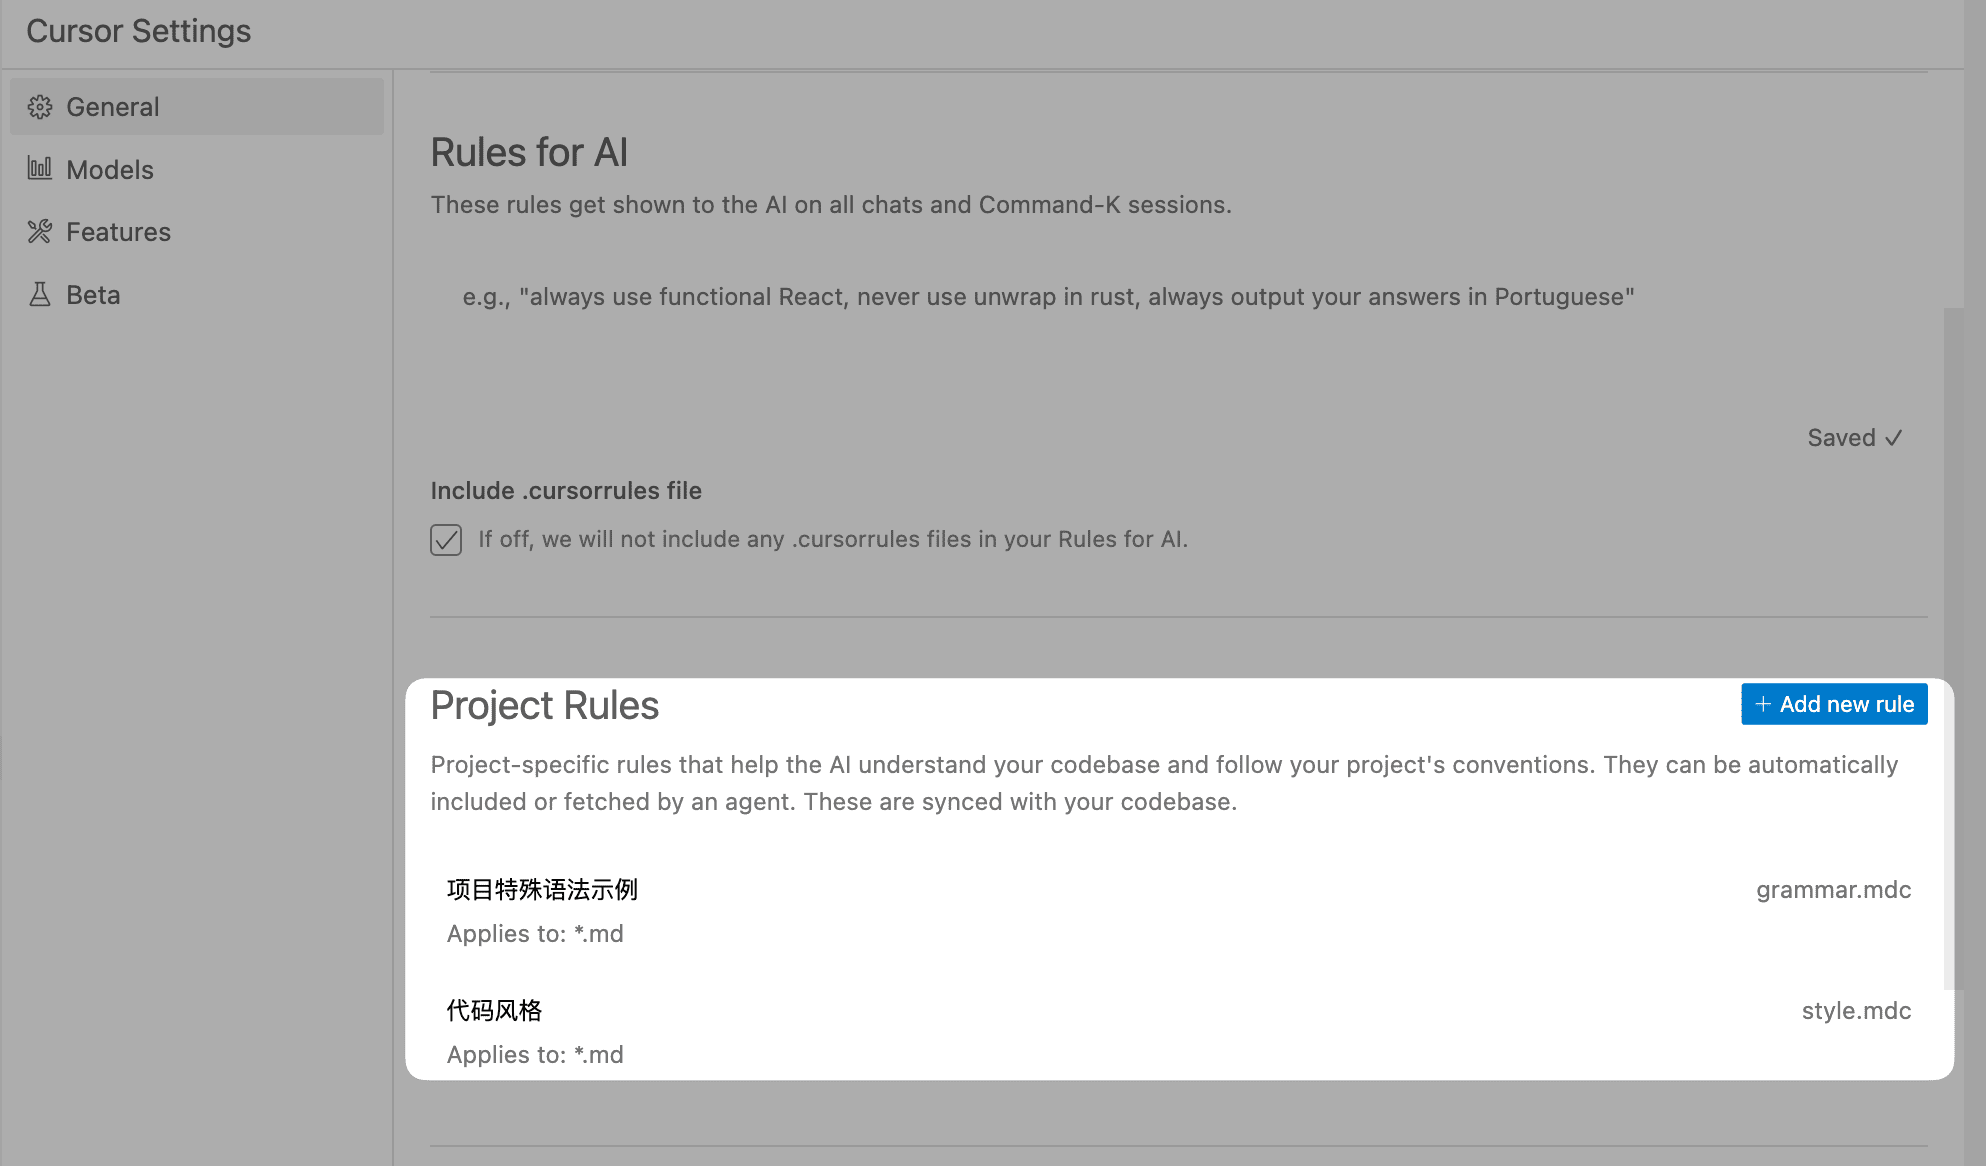This screenshot has width=1986, height=1166.
Task: Click the Beta flask icon
Action: (x=40, y=294)
